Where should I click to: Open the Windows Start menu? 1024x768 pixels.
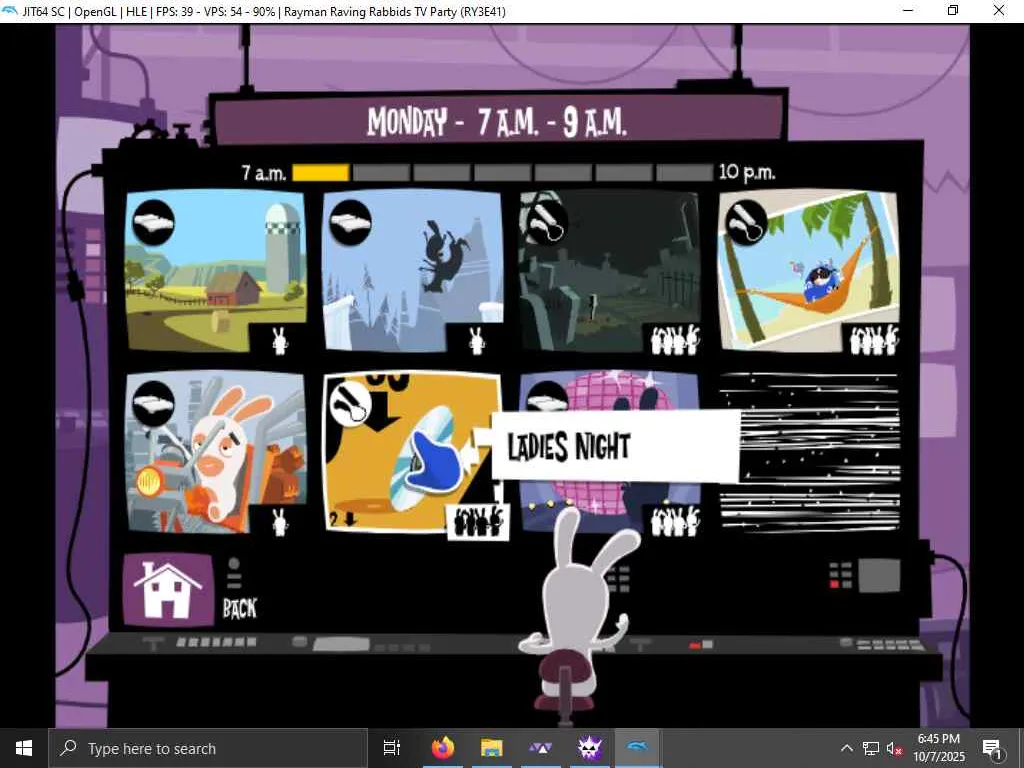[24, 748]
